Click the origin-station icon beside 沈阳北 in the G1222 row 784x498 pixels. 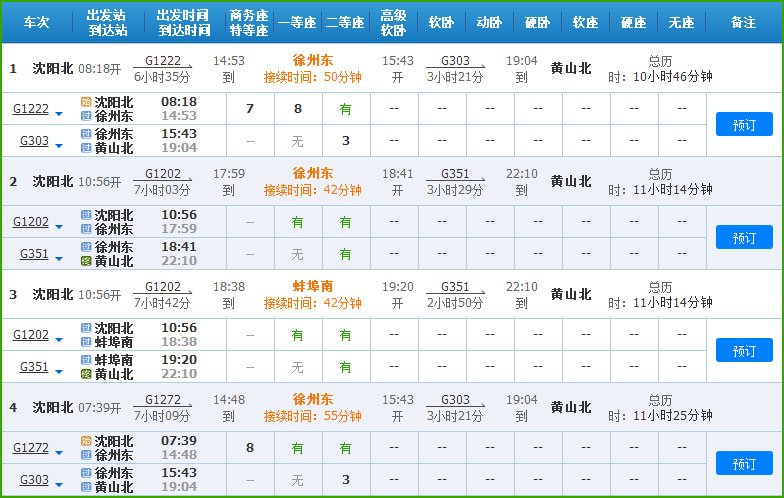[x=86, y=102]
